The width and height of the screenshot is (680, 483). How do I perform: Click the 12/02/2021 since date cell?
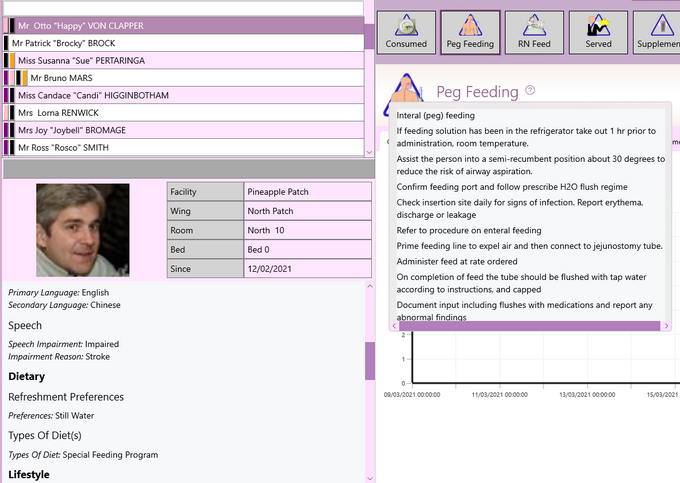click(x=307, y=269)
